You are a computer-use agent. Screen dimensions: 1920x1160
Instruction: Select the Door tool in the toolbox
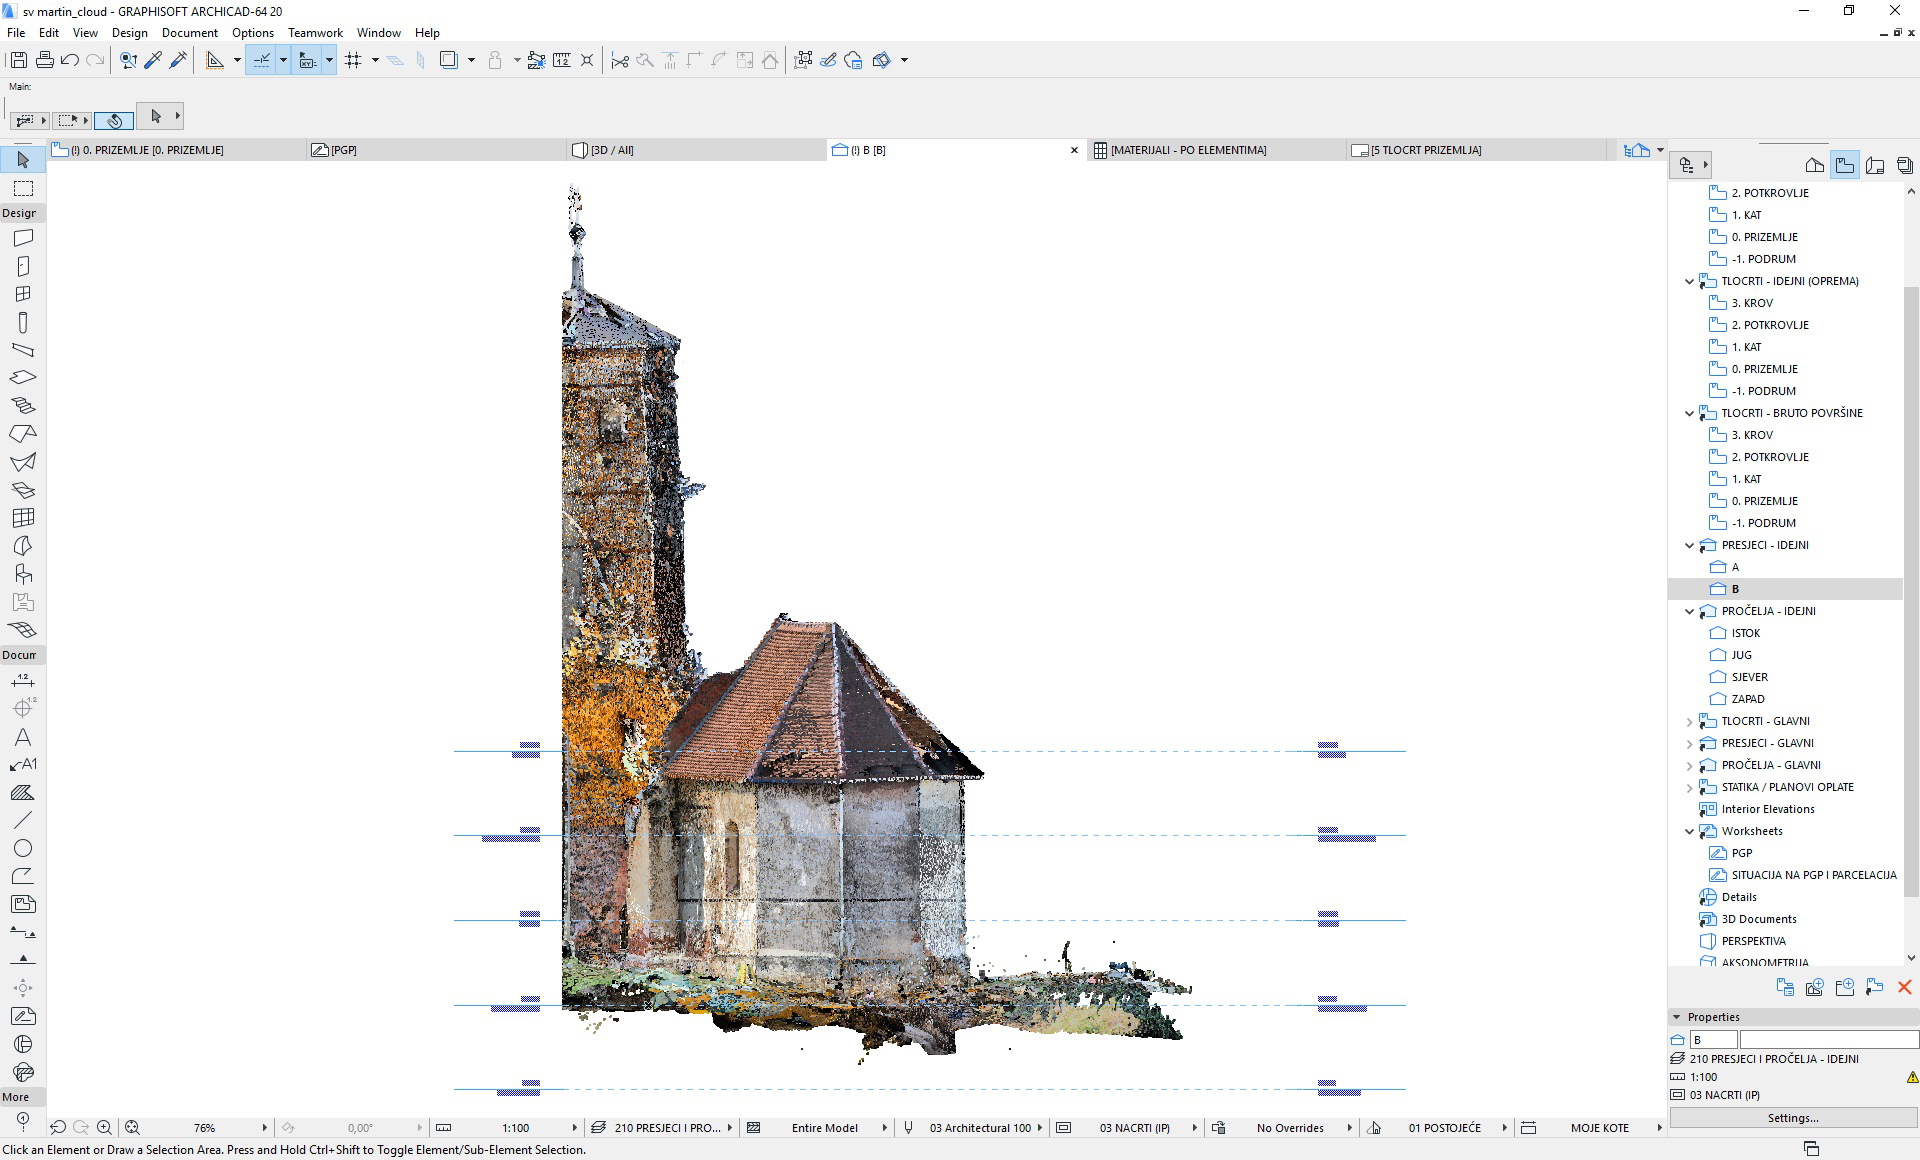(23, 266)
